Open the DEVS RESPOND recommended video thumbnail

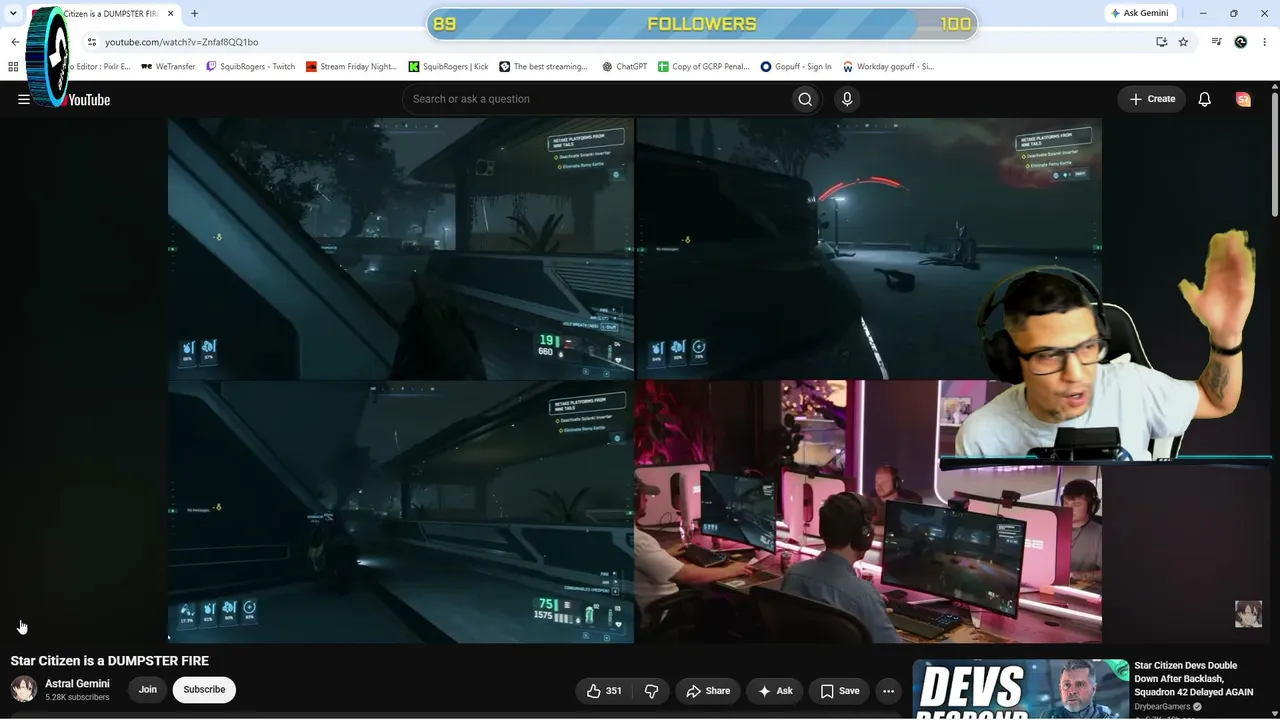[1021, 689]
